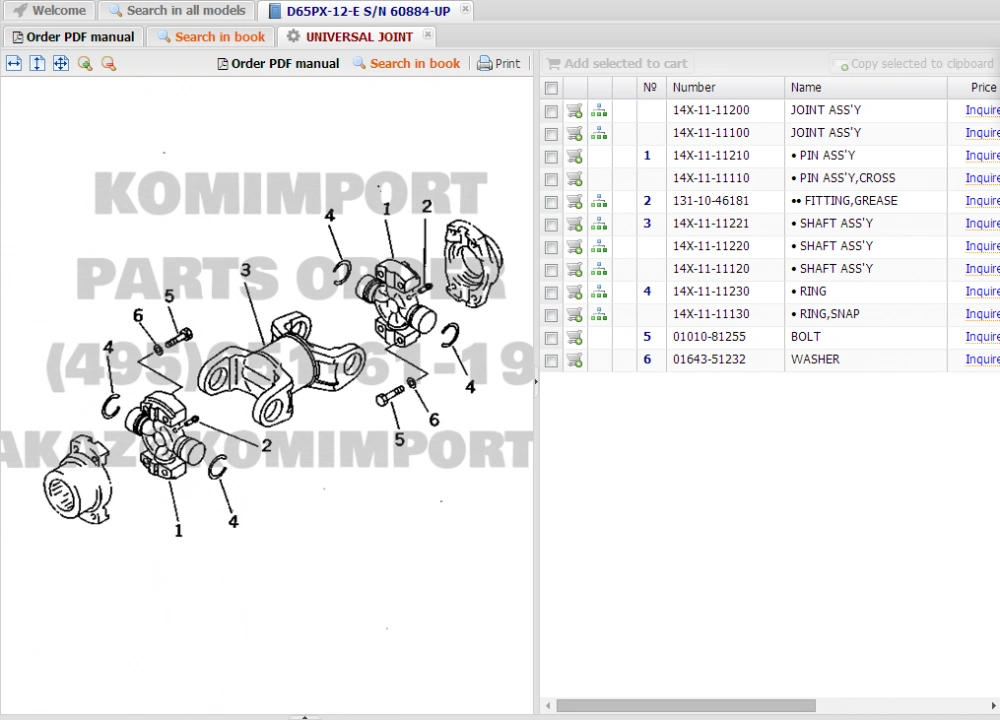Viewport: 1000px width, 720px height.
Task: Click Copy selected to clipboard
Action: point(913,64)
